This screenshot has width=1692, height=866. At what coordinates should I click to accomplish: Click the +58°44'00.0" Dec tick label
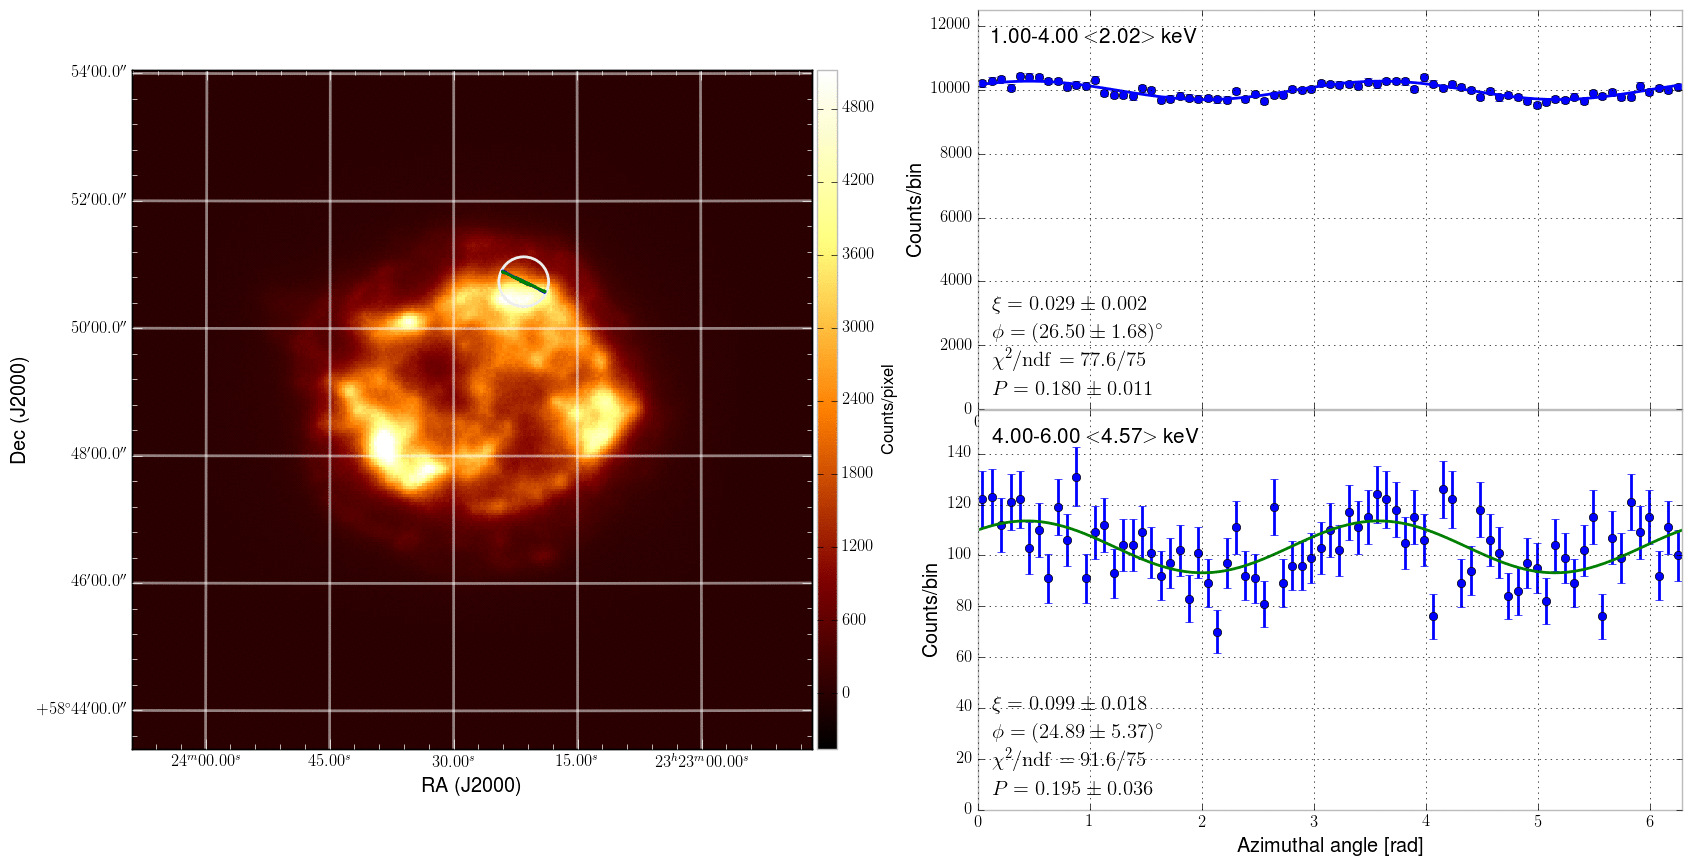pyautogui.click(x=82, y=709)
